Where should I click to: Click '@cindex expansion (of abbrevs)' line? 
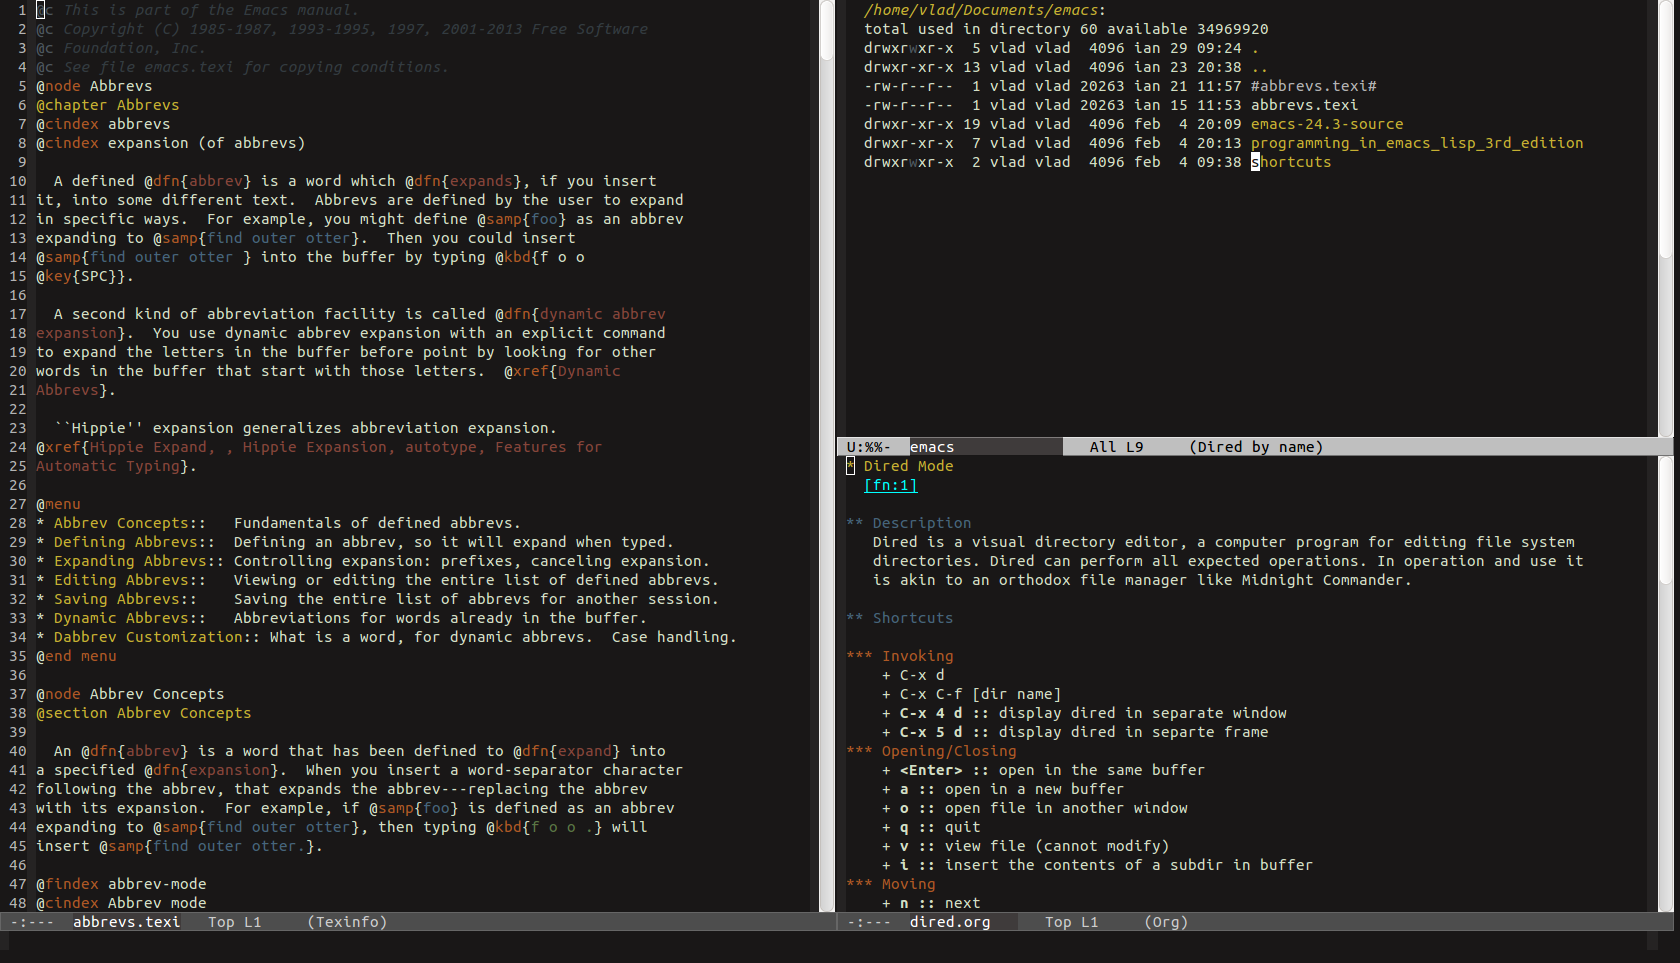click(x=171, y=143)
